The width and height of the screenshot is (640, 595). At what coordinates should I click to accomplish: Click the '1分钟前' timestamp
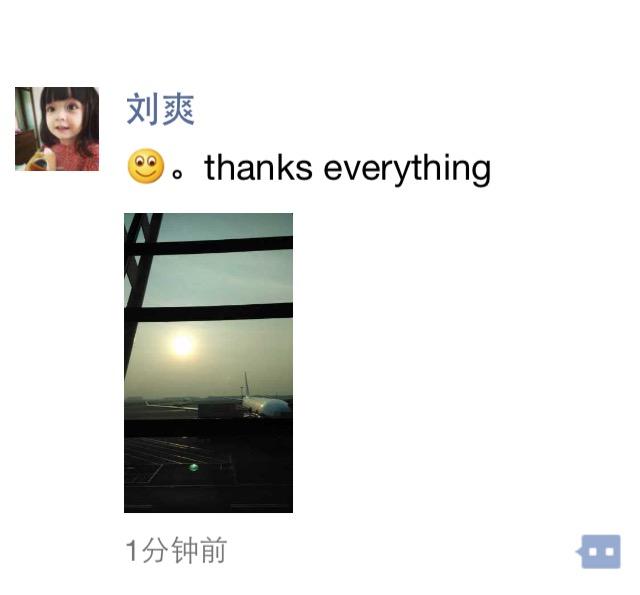click(x=176, y=551)
